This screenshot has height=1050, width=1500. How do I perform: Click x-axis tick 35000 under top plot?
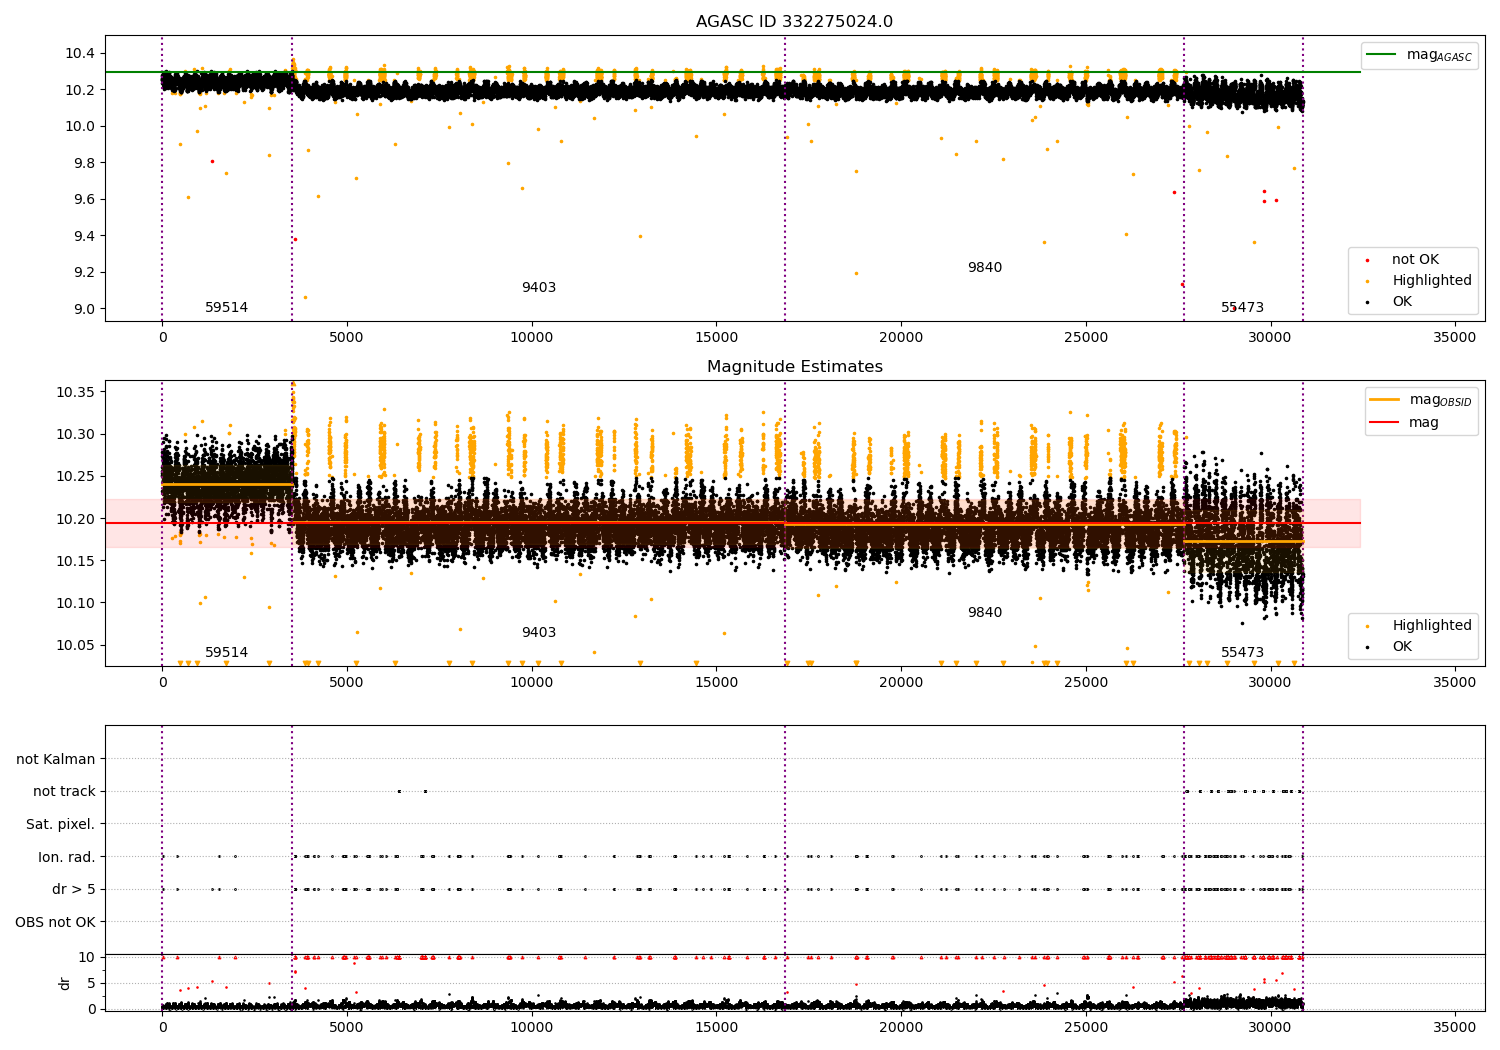click(x=1455, y=338)
